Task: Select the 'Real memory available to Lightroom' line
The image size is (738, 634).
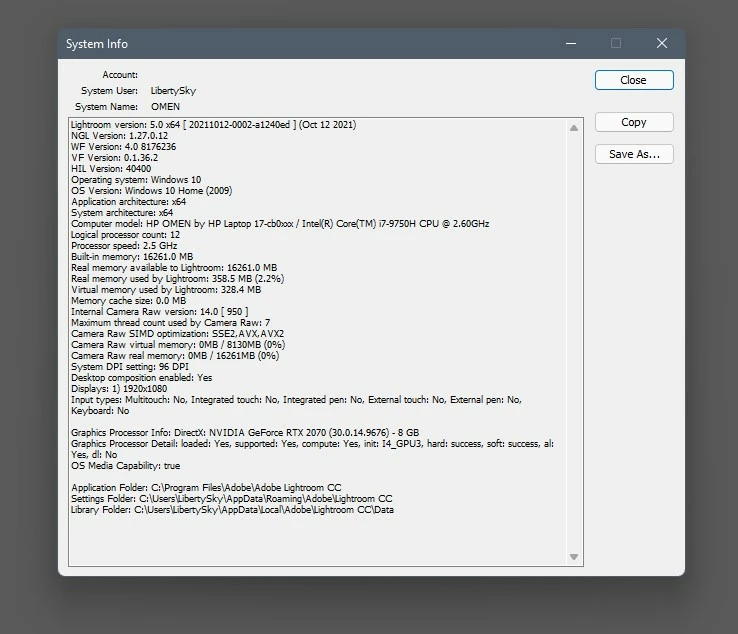Action: (174, 267)
